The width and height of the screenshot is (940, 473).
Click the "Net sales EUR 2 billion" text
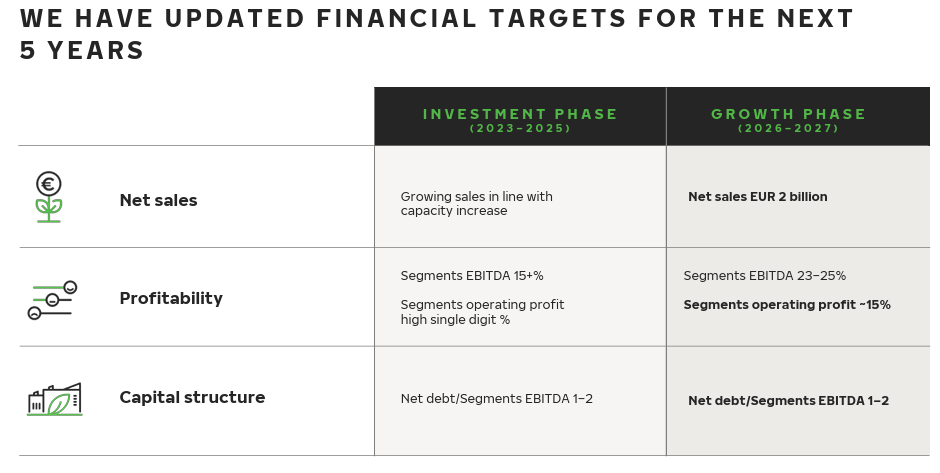(x=757, y=197)
